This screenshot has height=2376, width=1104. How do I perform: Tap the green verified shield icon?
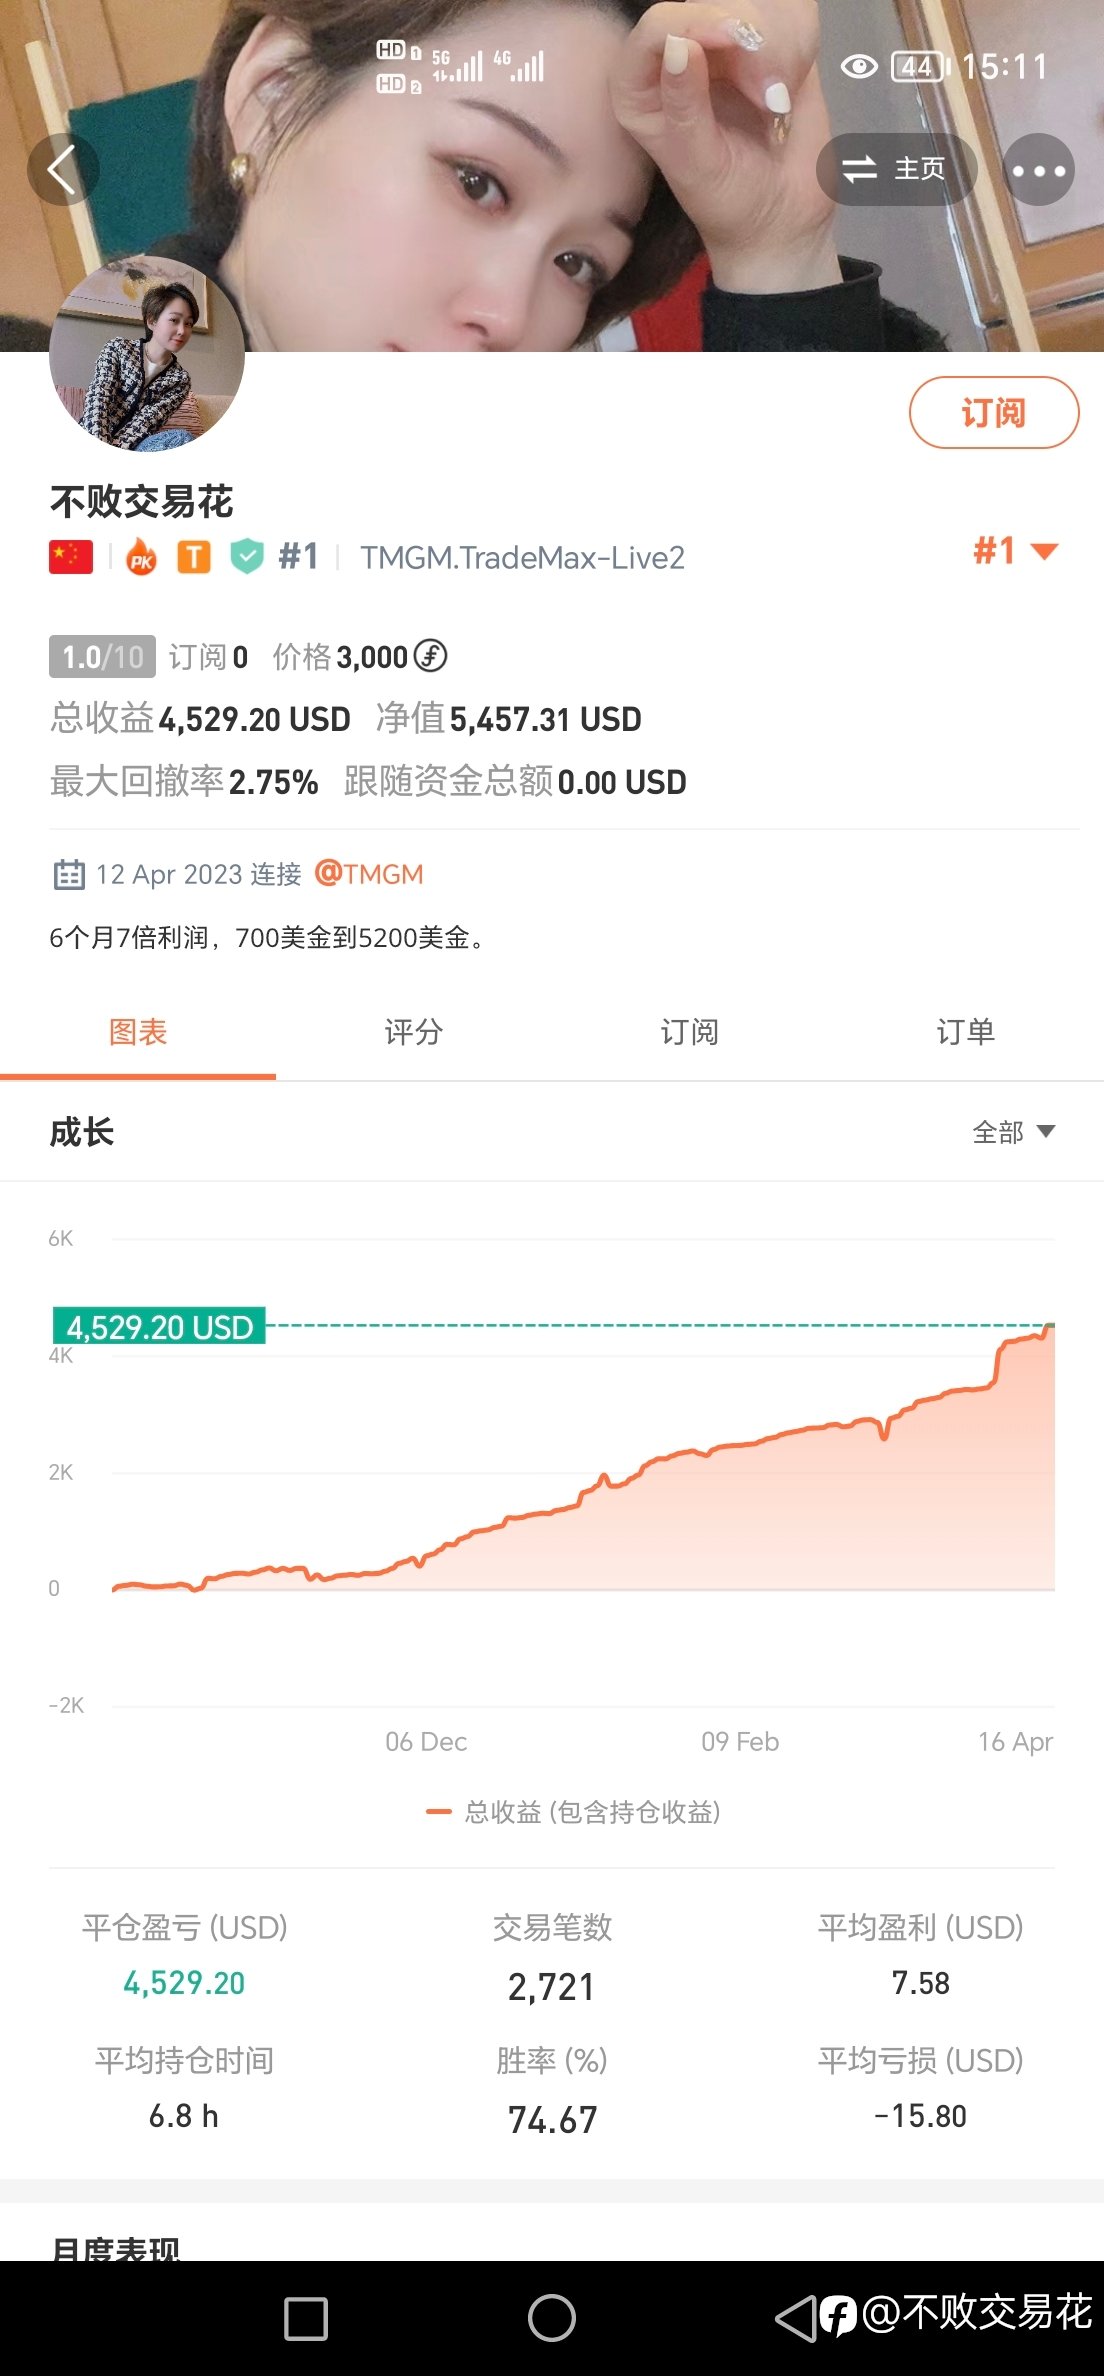point(247,557)
